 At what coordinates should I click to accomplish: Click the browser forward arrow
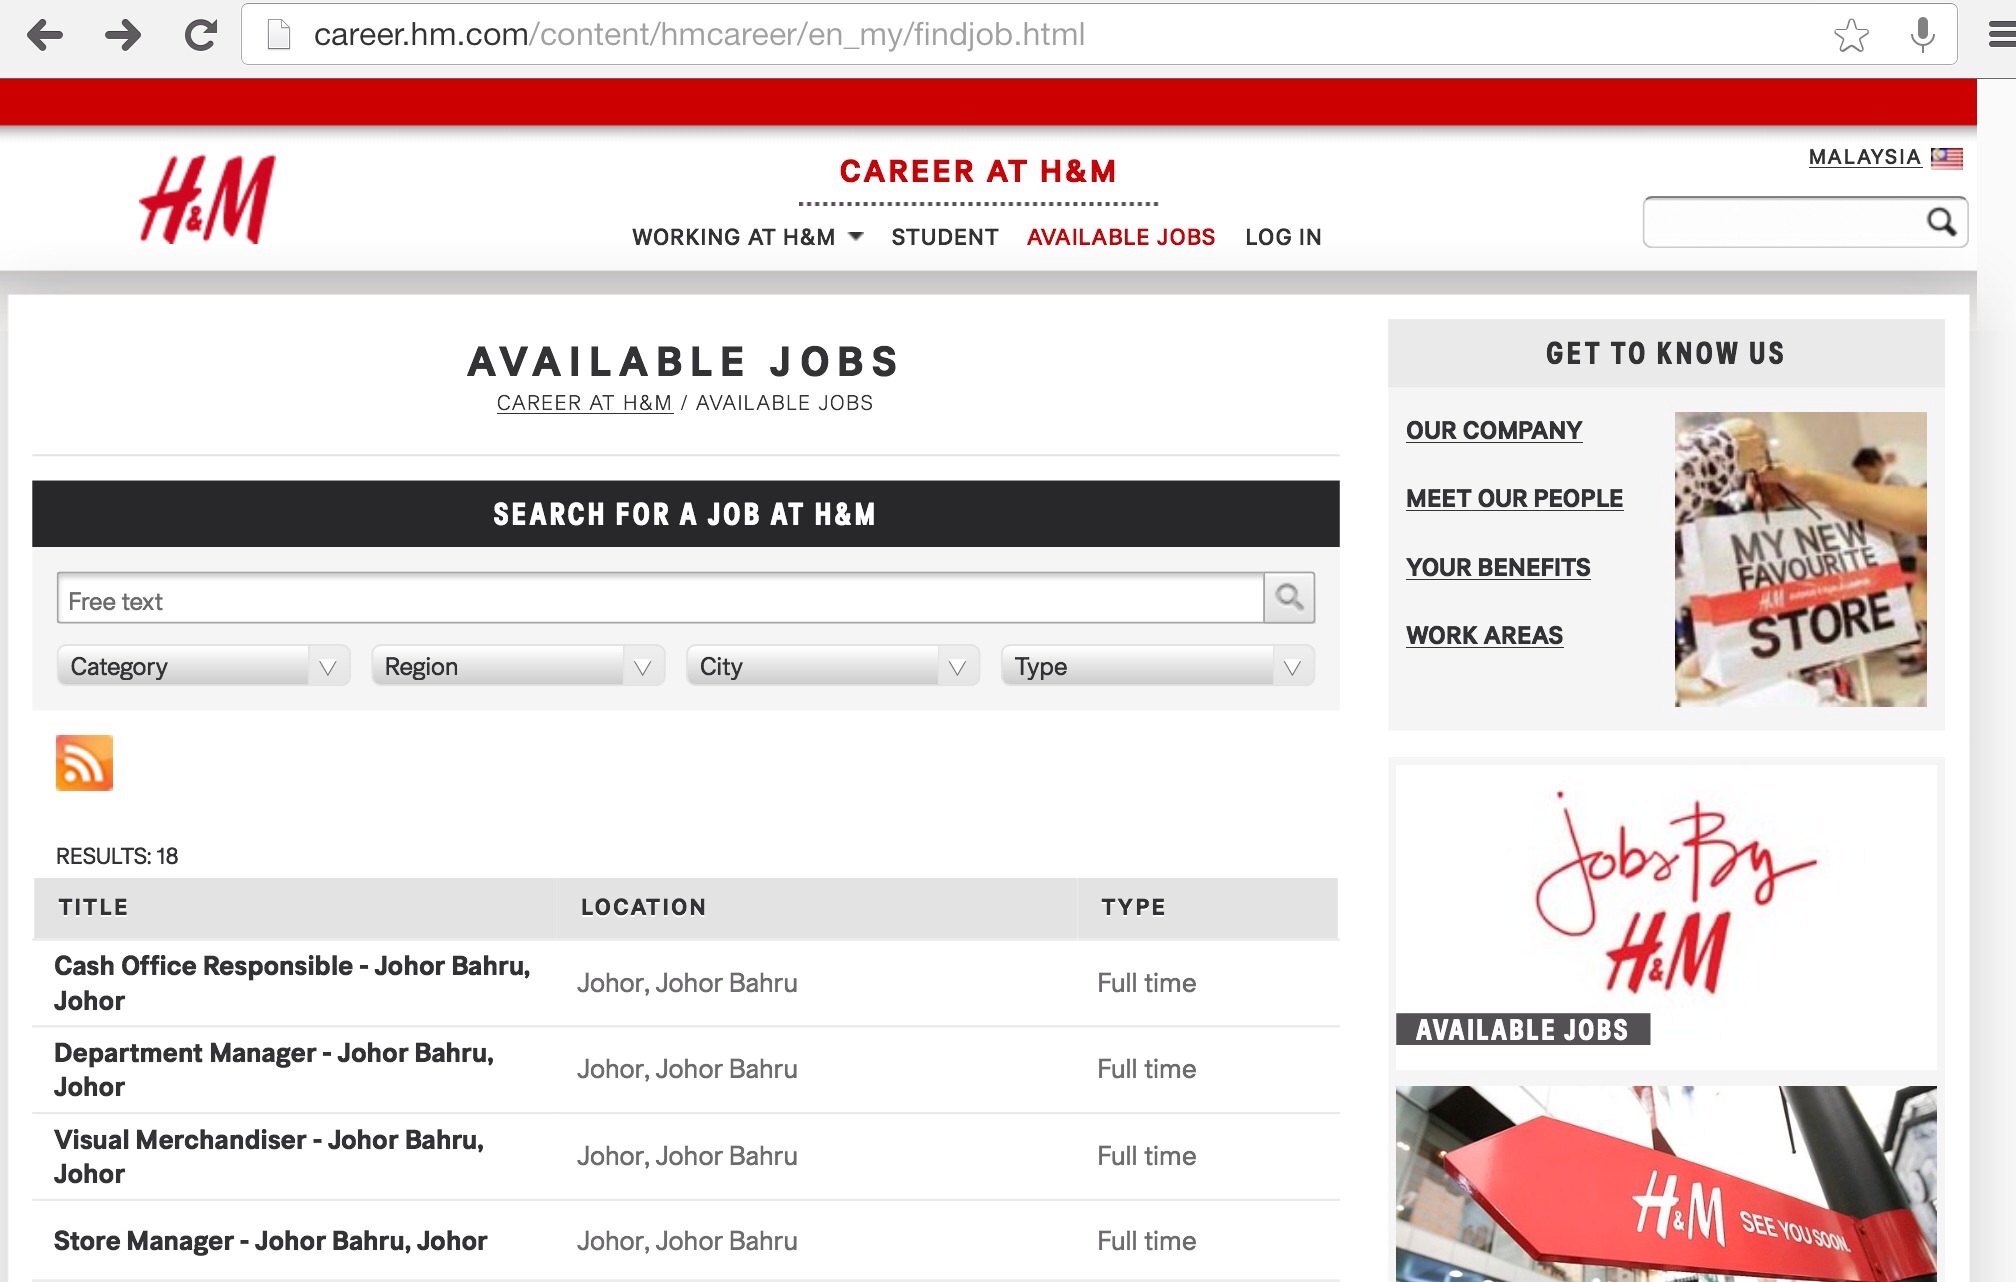pos(122,35)
